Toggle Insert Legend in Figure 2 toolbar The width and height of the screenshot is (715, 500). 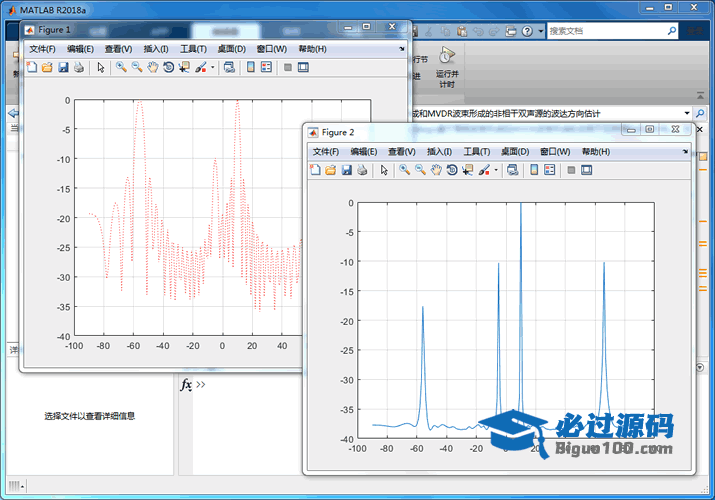(x=550, y=170)
